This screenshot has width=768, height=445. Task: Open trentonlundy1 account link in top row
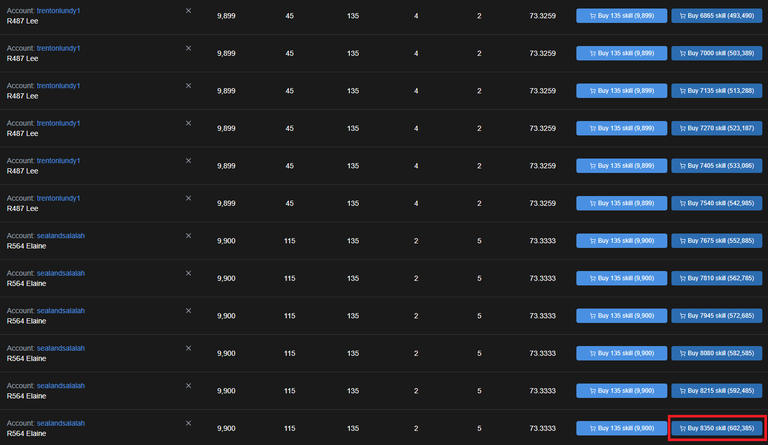tap(58, 11)
